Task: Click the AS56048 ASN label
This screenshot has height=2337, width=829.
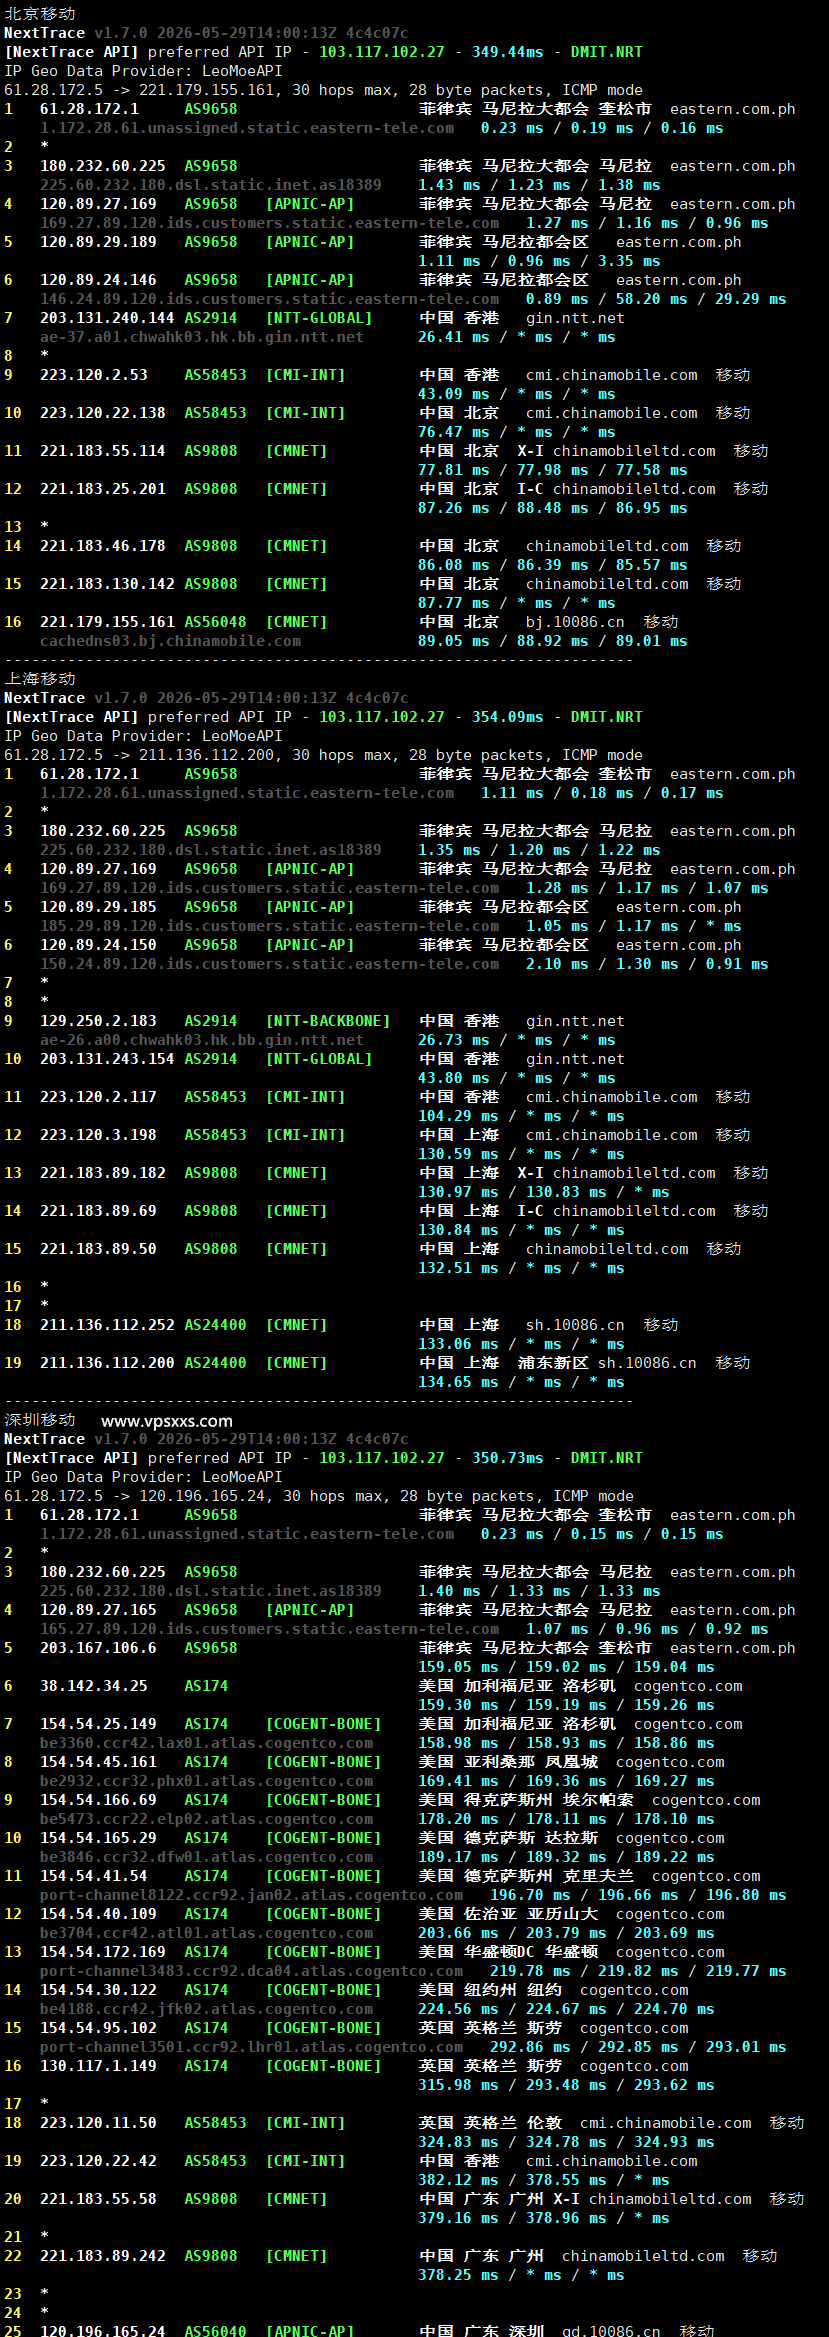Action: pos(215,622)
